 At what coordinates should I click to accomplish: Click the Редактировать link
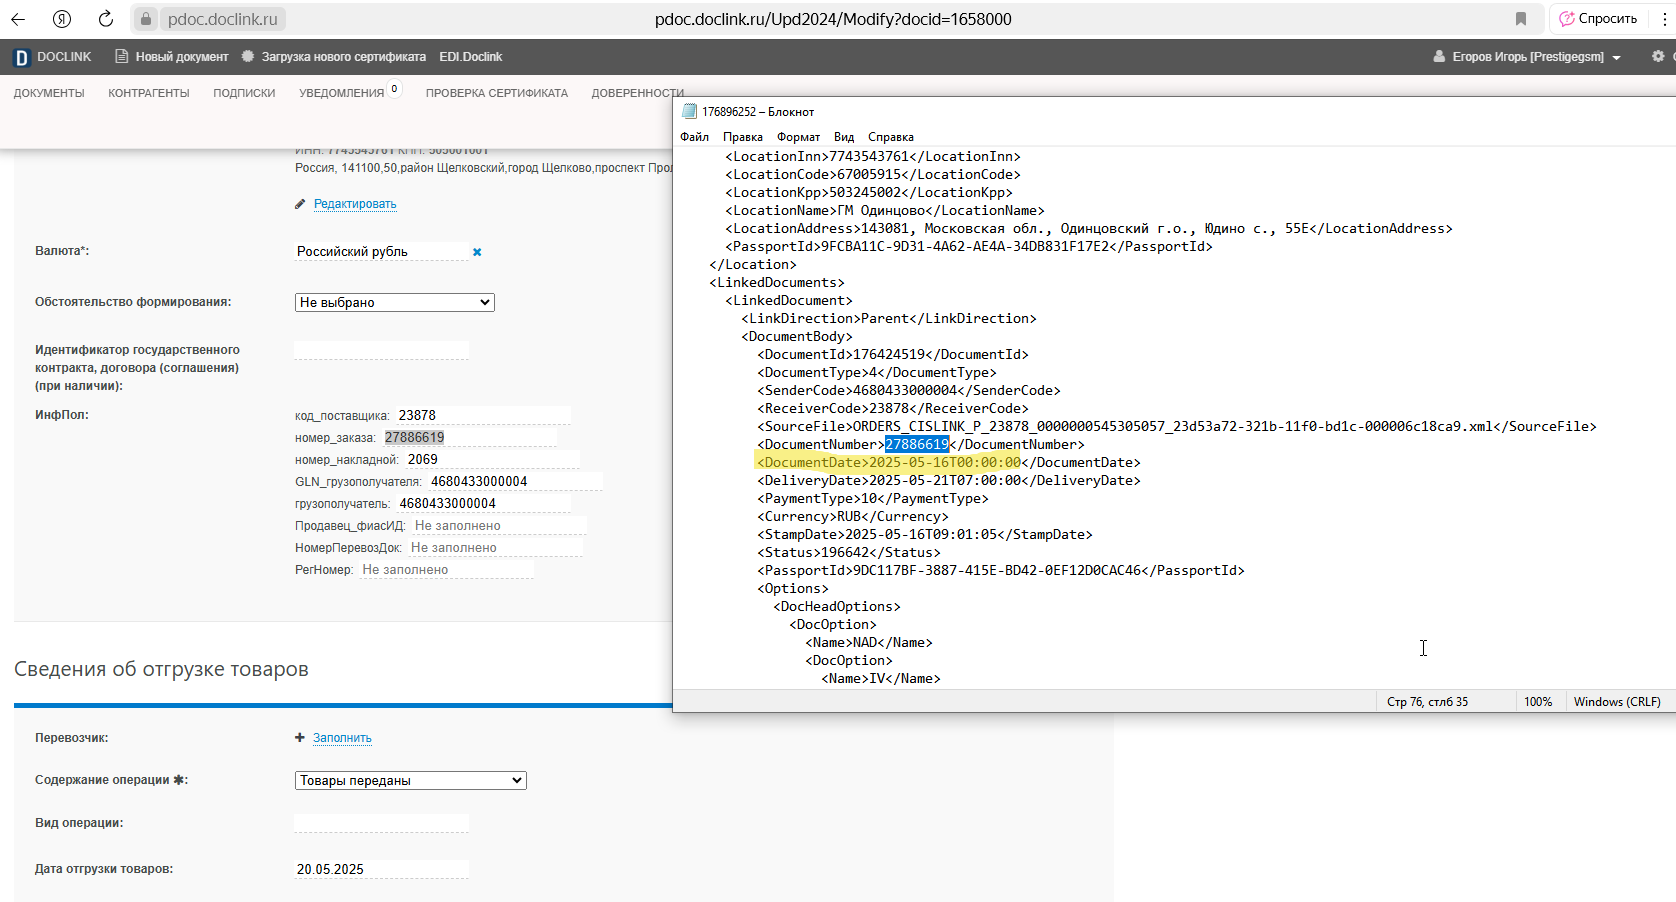coord(355,204)
